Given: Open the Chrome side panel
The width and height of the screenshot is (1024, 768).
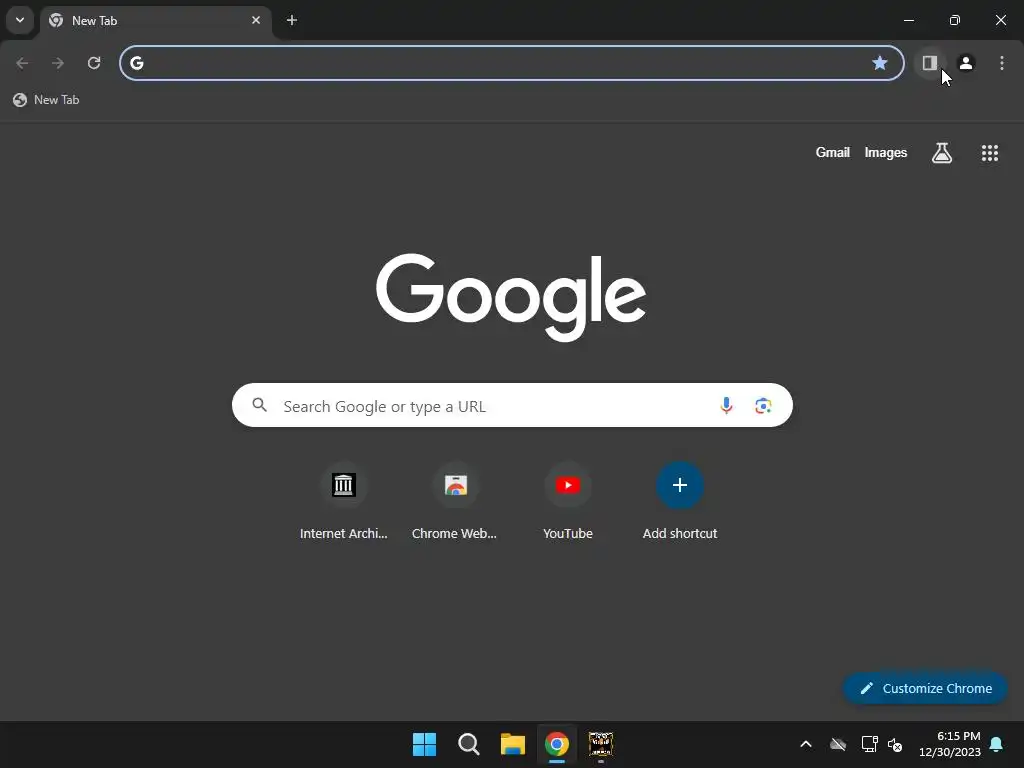Looking at the screenshot, I should 929,63.
